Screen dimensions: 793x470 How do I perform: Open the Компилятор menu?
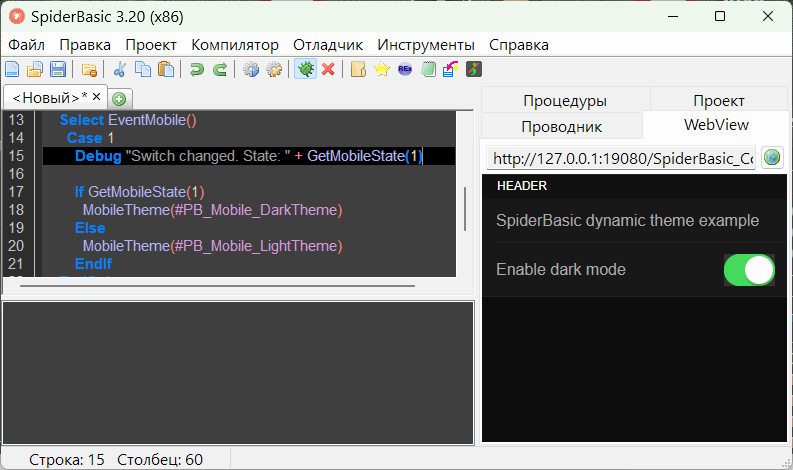235,45
